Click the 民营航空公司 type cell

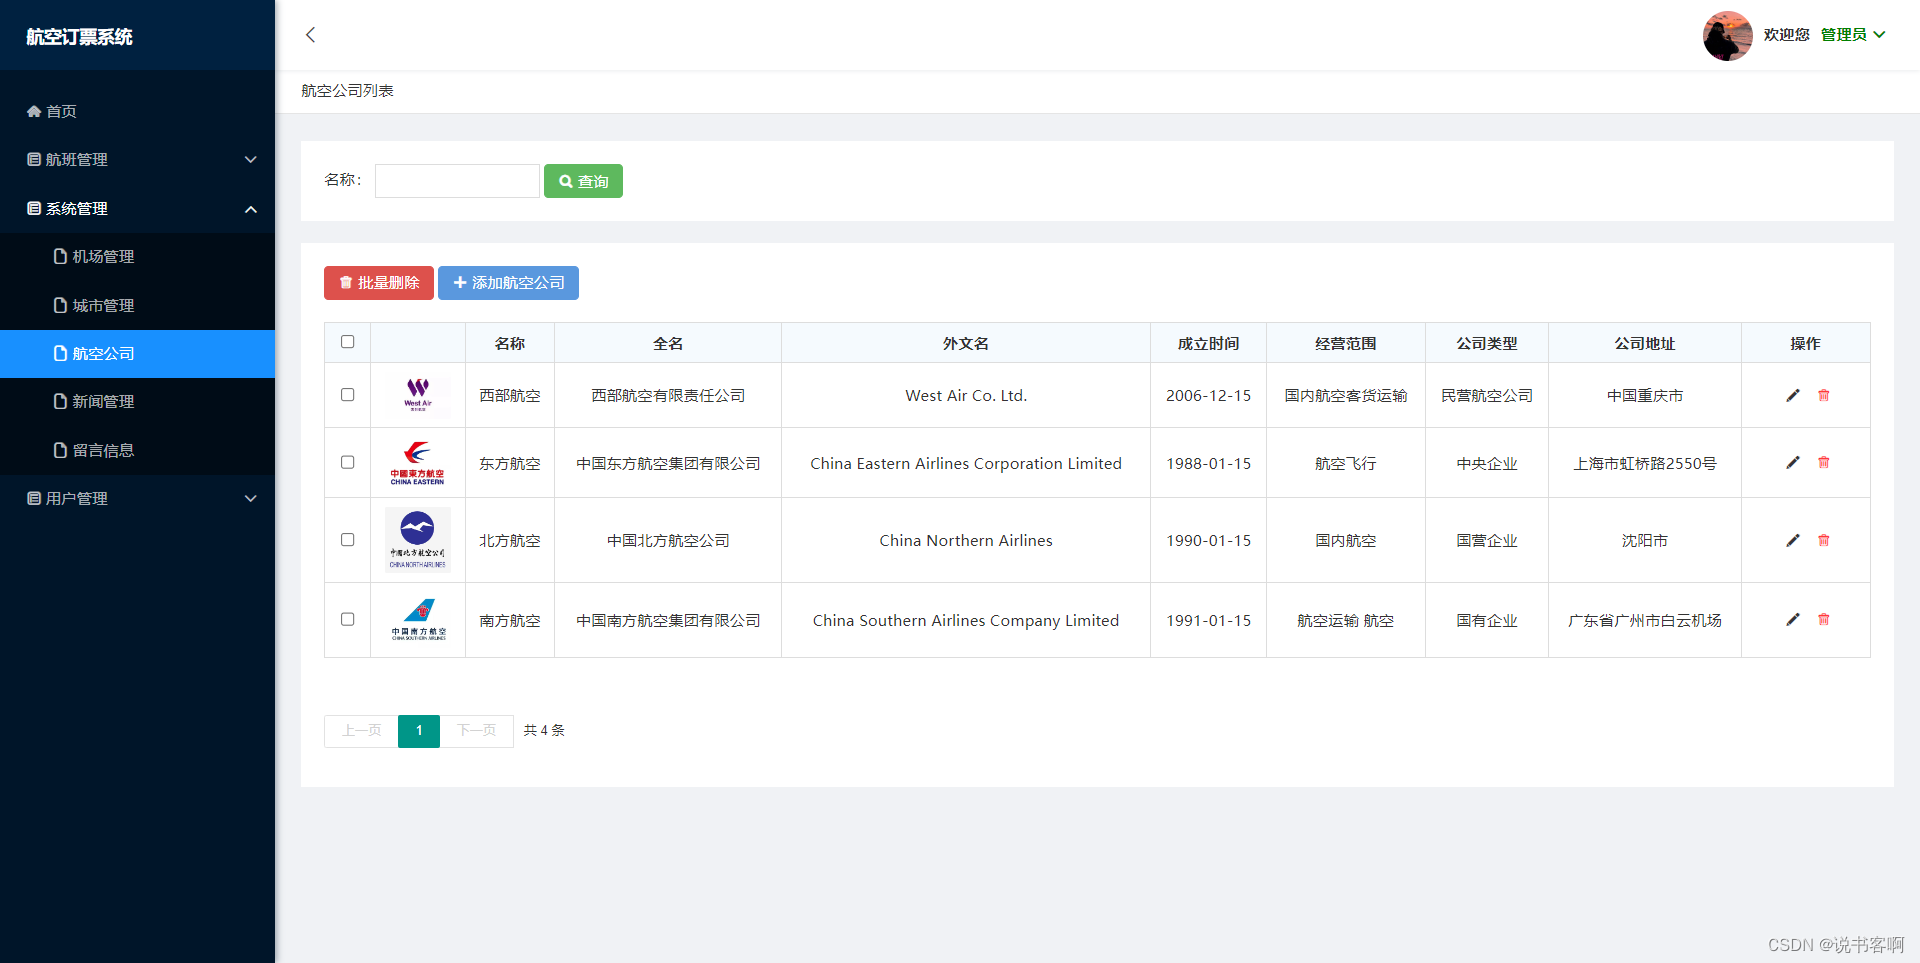(x=1487, y=395)
